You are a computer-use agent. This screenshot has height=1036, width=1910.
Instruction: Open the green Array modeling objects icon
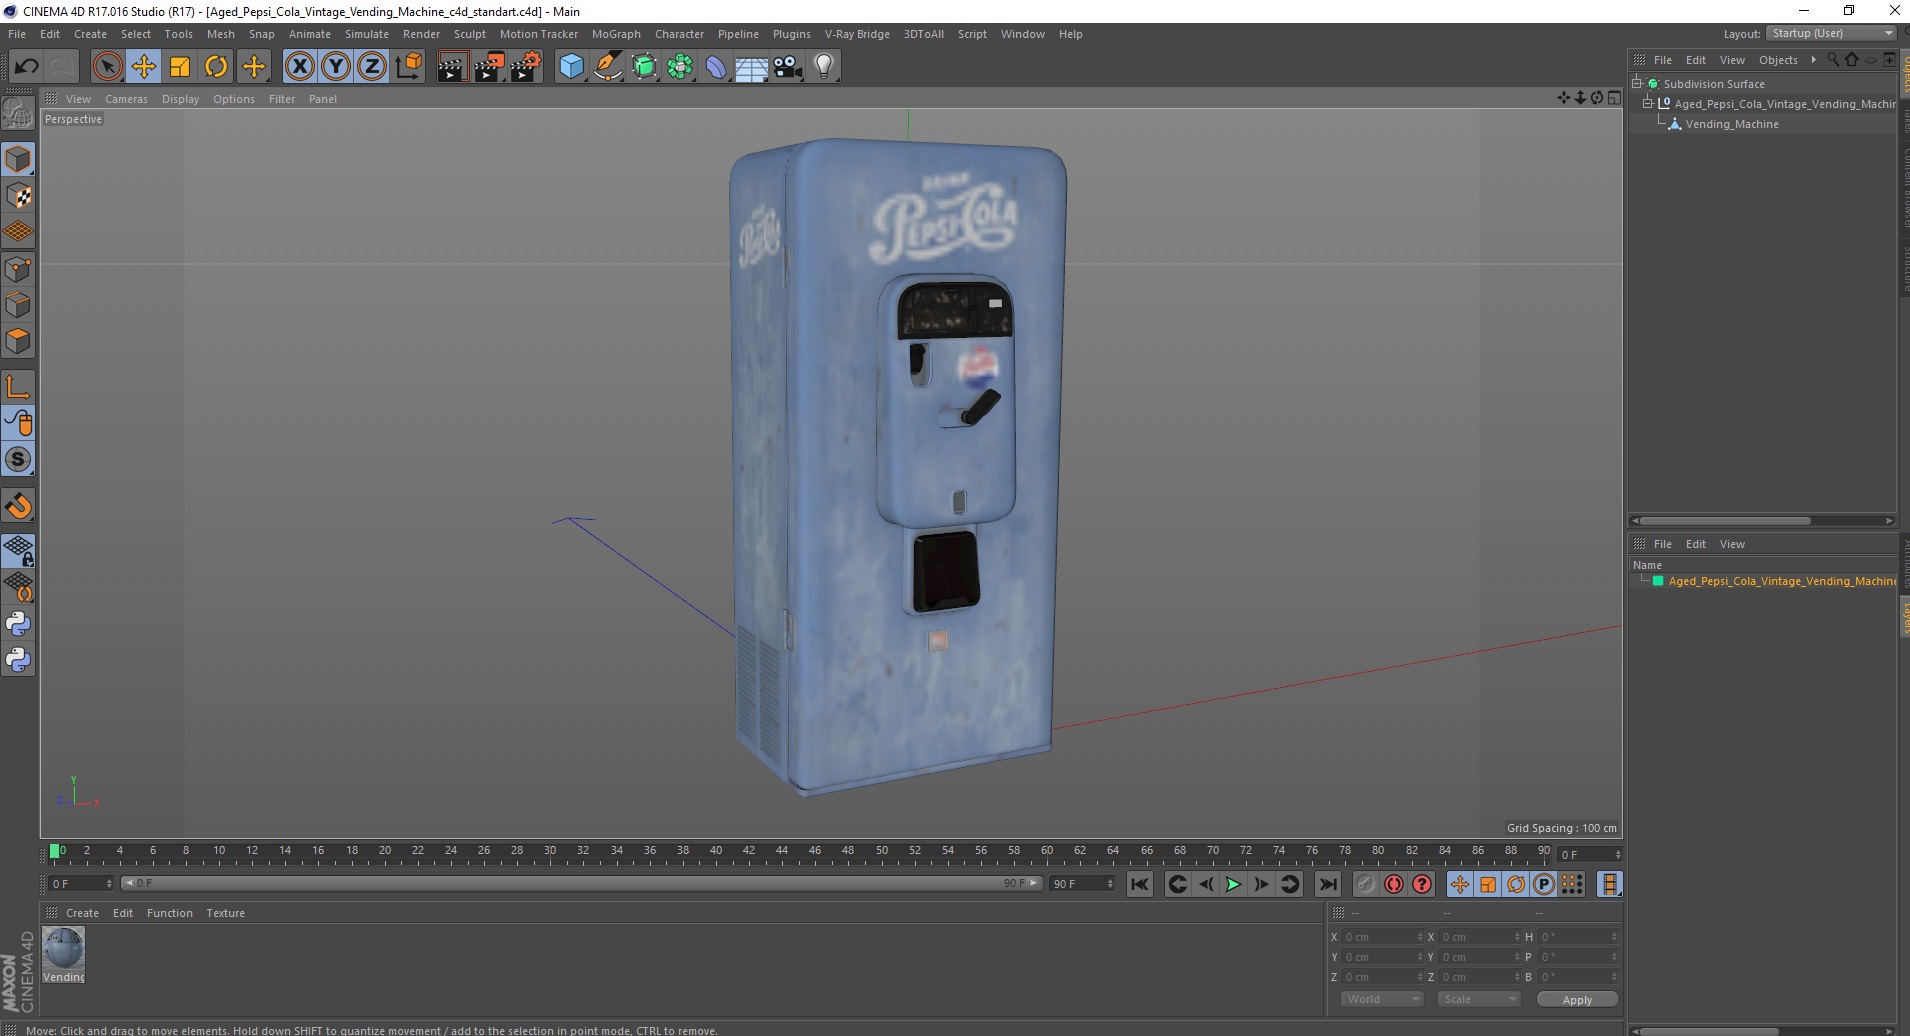click(x=680, y=66)
